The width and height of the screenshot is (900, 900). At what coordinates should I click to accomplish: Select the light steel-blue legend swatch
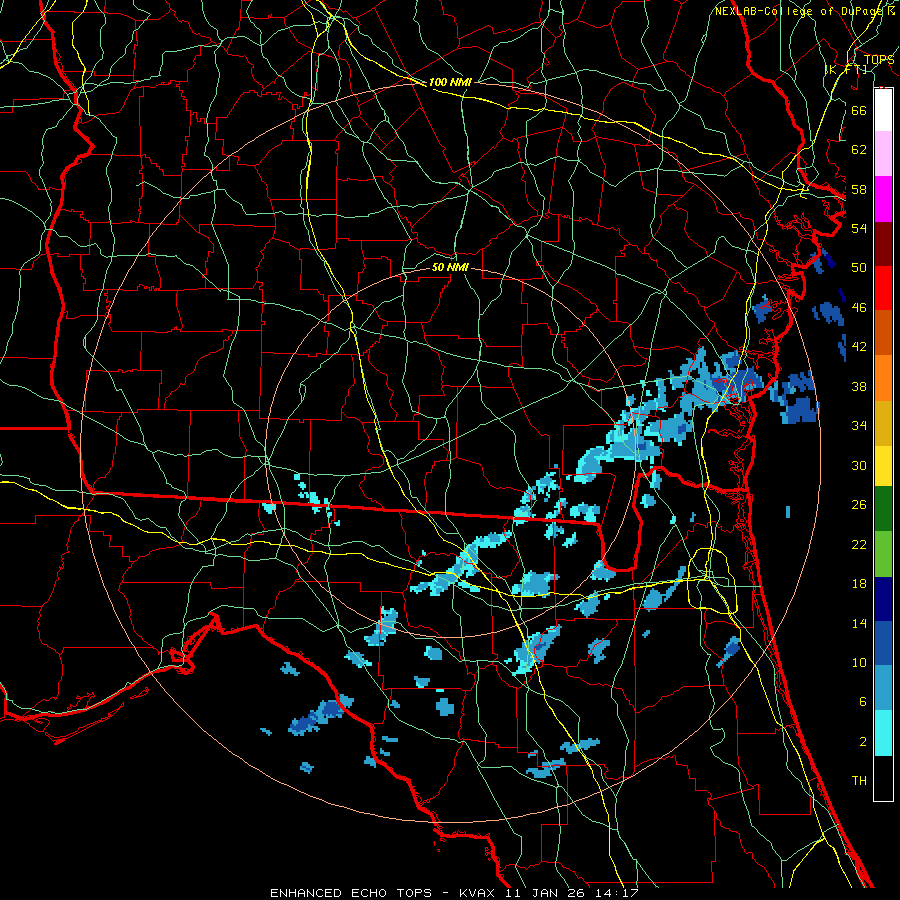883,688
